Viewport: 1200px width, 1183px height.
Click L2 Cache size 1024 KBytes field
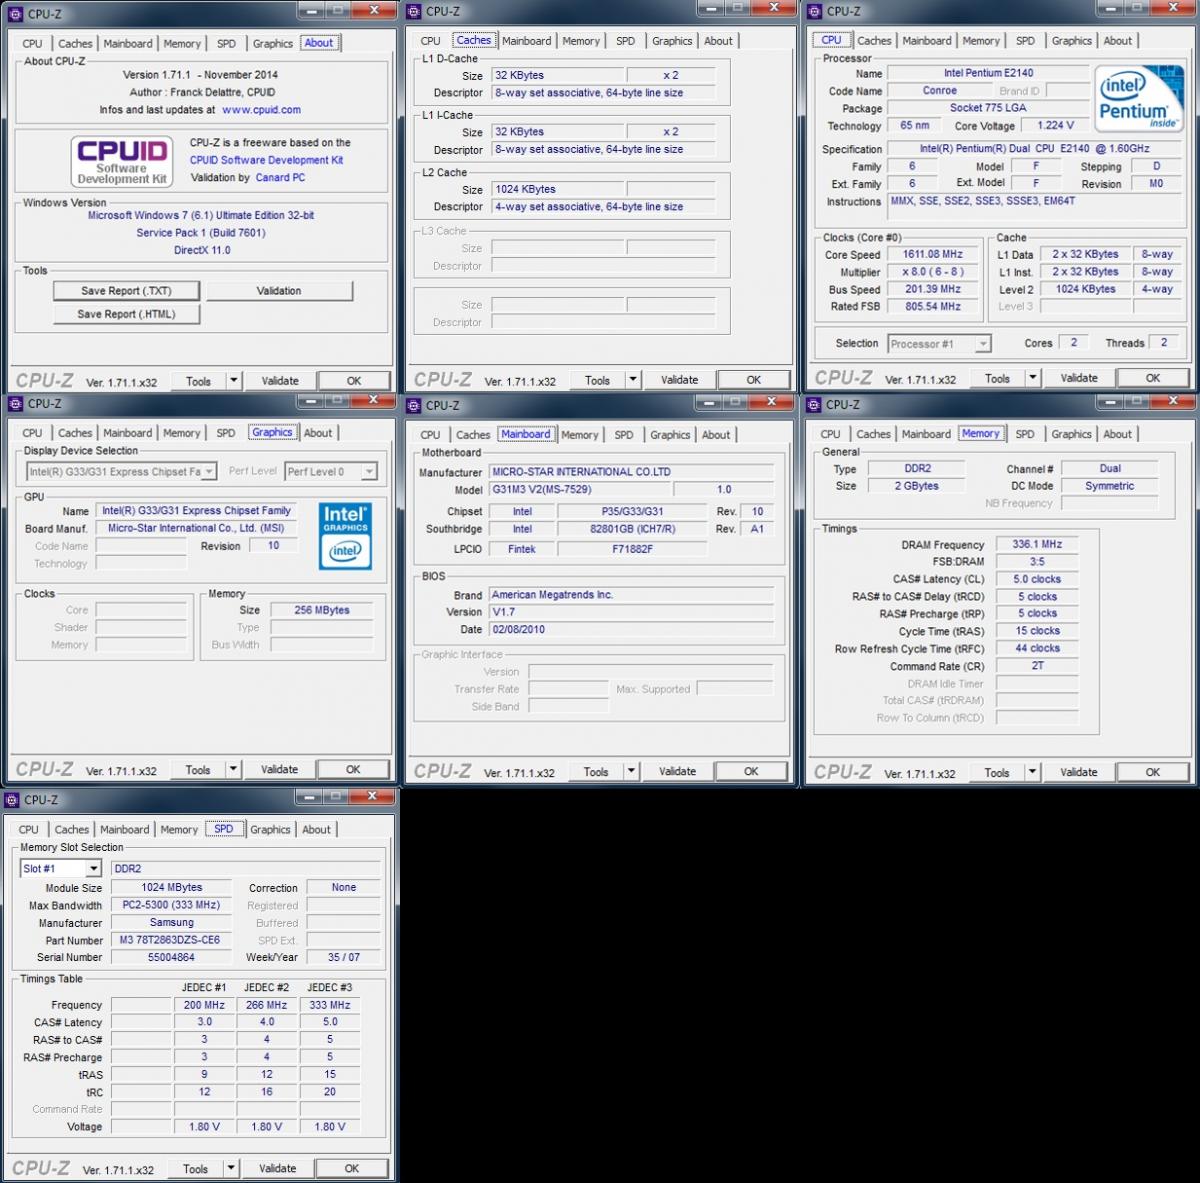coord(558,189)
